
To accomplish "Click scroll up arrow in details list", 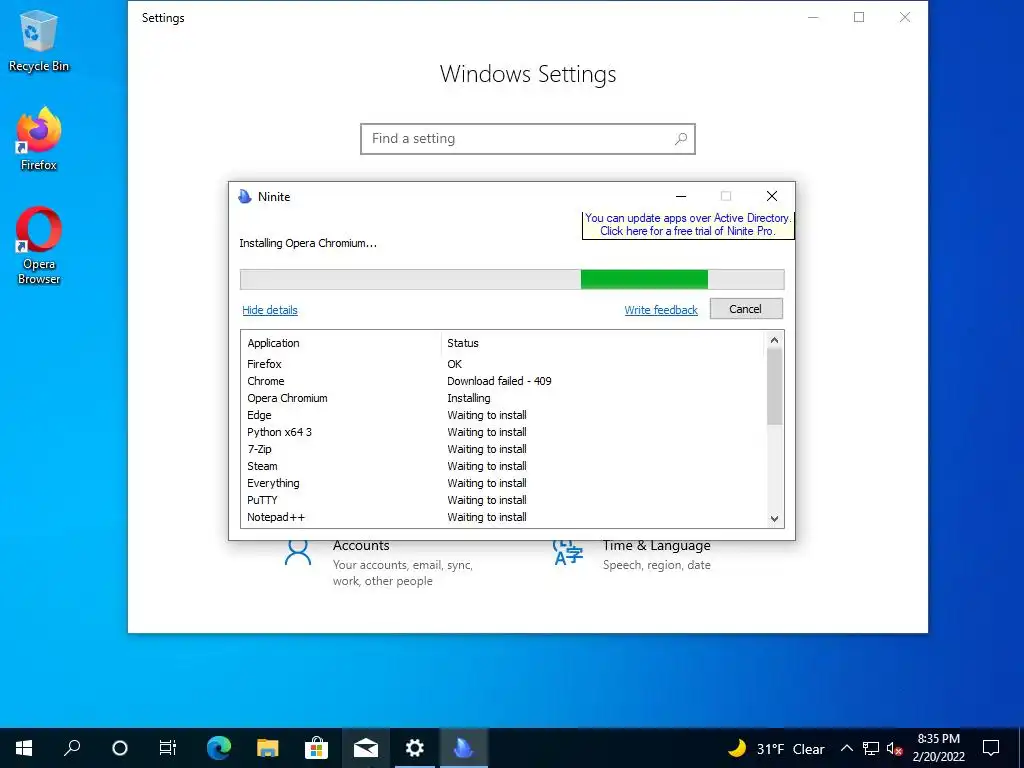I will pyautogui.click(x=775, y=340).
